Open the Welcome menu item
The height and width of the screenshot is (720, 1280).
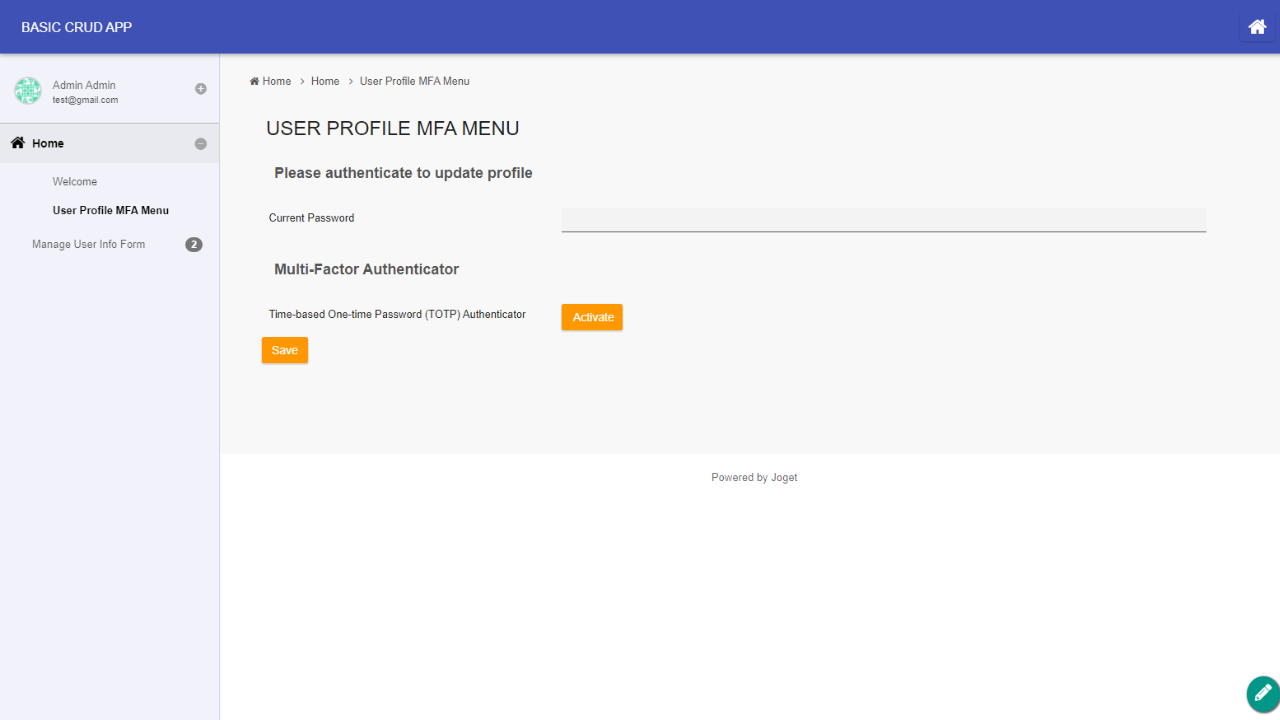[x=75, y=182]
